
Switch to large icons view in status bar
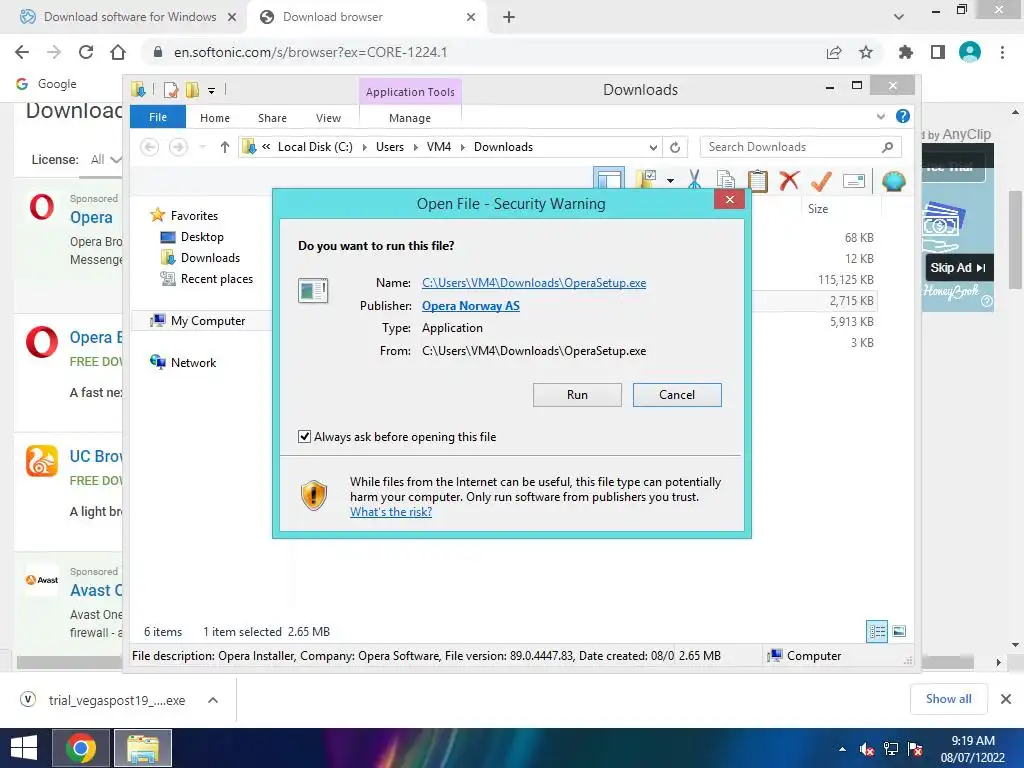(x=899, y=631)
